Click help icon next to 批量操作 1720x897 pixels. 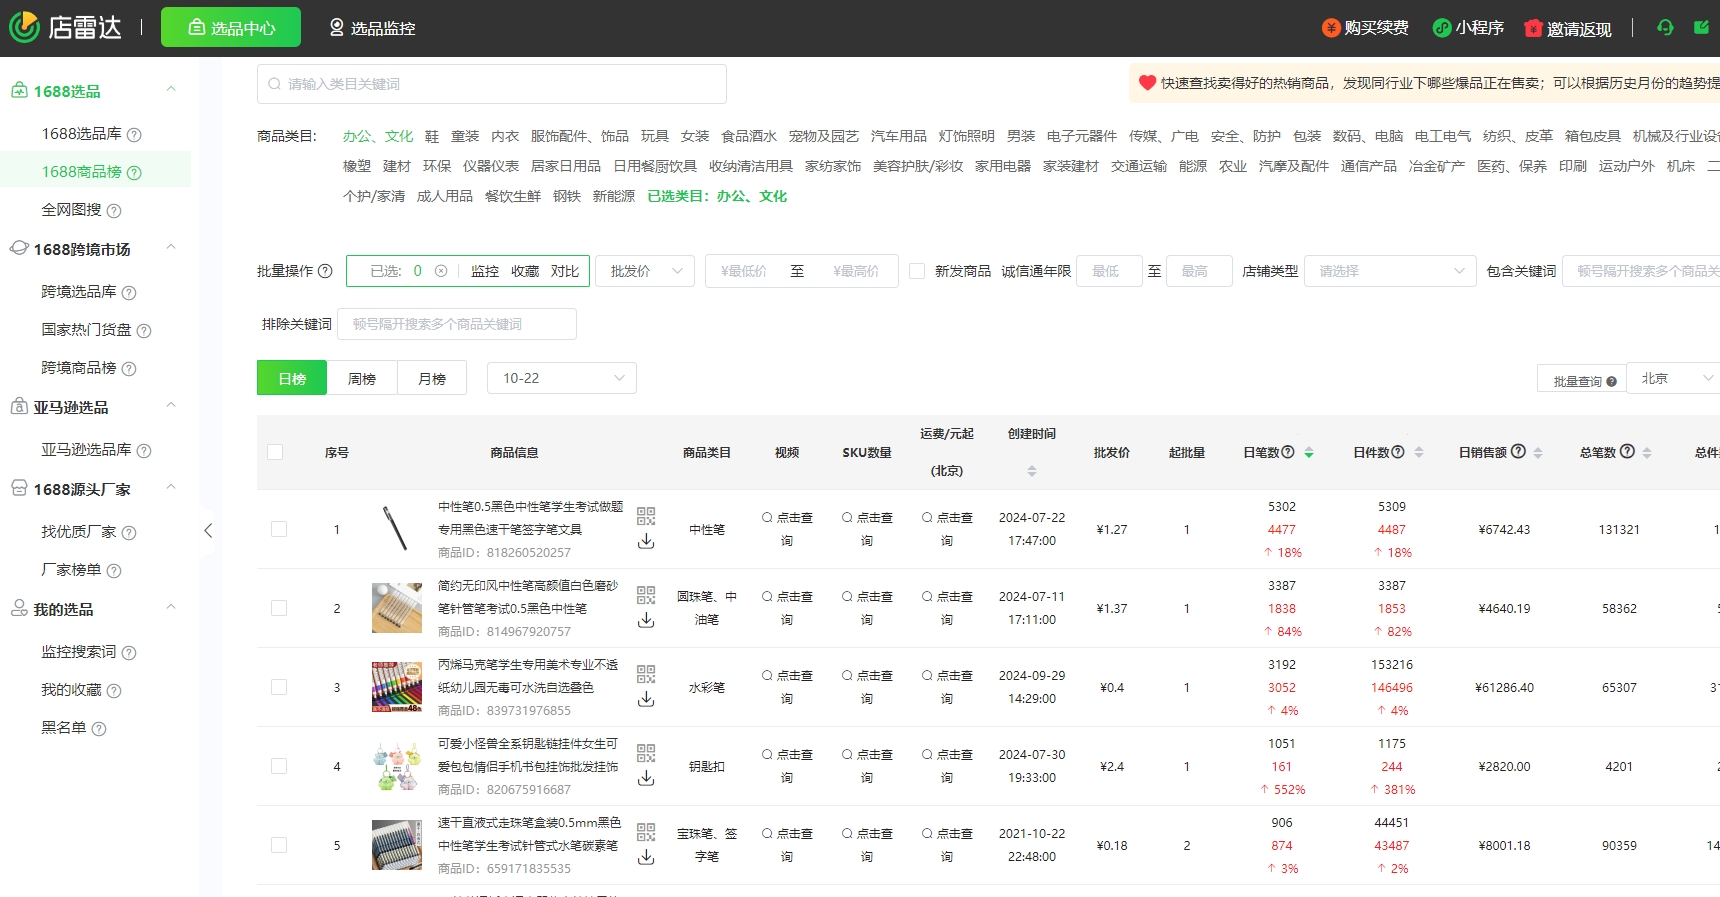tap(325, 271)
